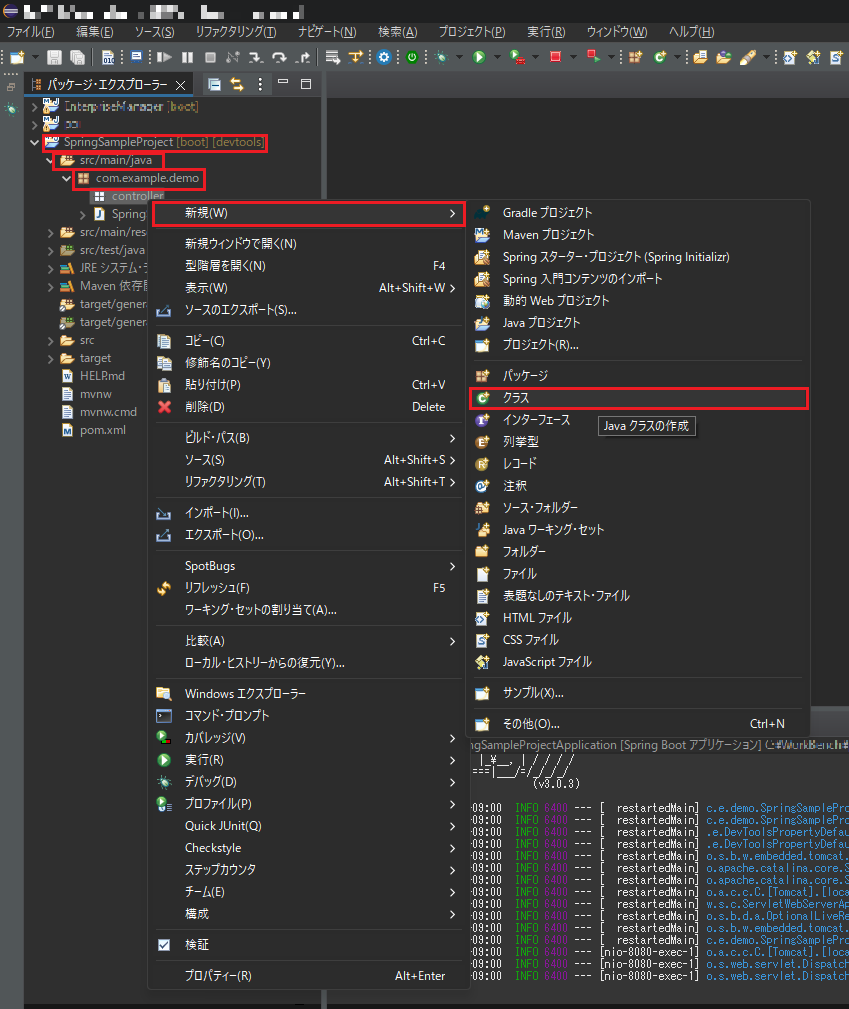
Task: Click the Resume debug toolbar icon
Action: pos(165,57)
